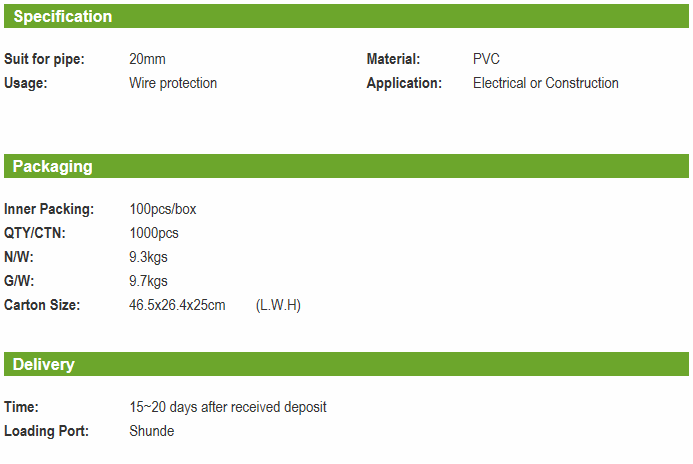Viewport: 693px width, 464px height.
Task: Click the "Inner Packing:" label
Action: pyautogui.click(x=49, y=209)
